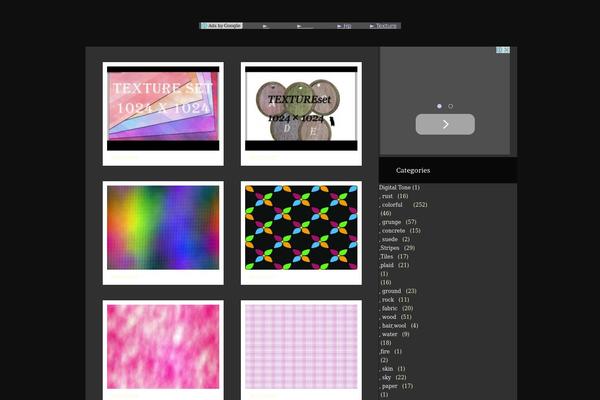600x400 pixels.
Task: Open the concrete (15) category
Action: (x=401, y=230)
